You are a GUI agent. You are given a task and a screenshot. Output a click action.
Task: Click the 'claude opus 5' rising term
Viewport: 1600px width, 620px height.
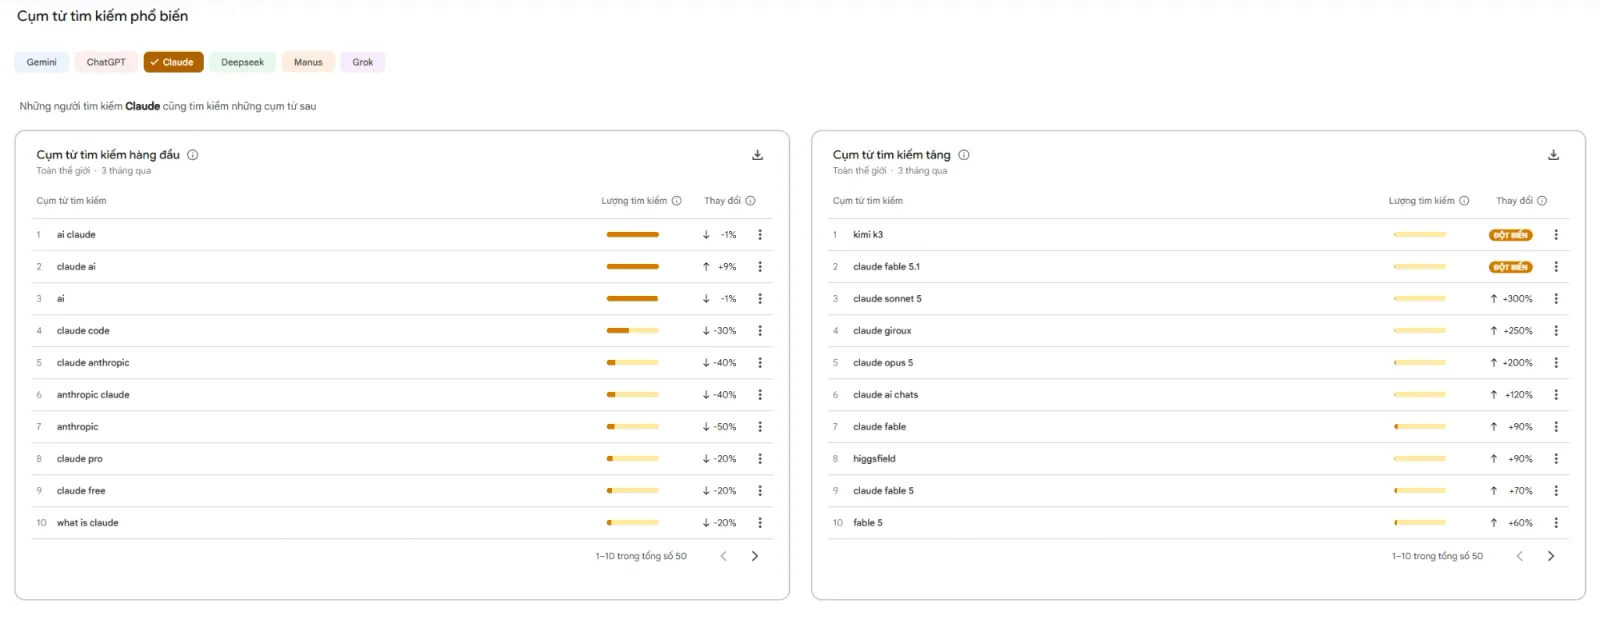pyautogui.click(x=883, y=363)
